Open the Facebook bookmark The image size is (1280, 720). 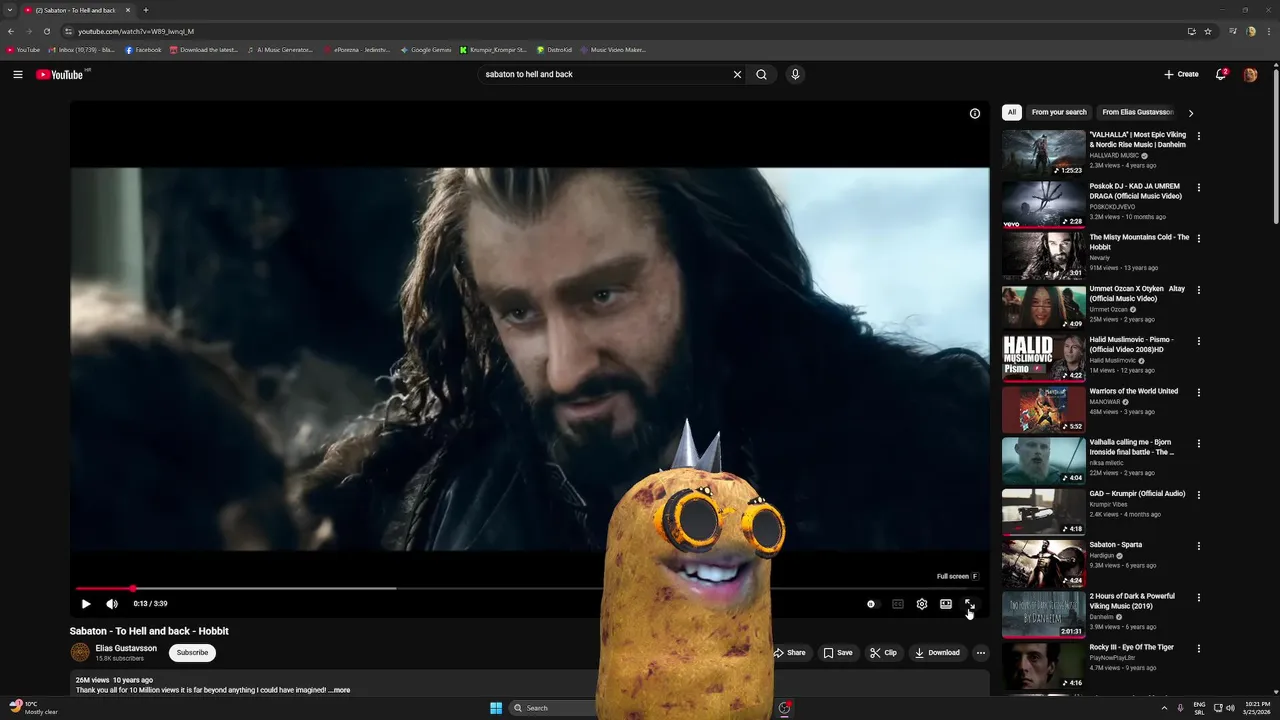[143, 50]
